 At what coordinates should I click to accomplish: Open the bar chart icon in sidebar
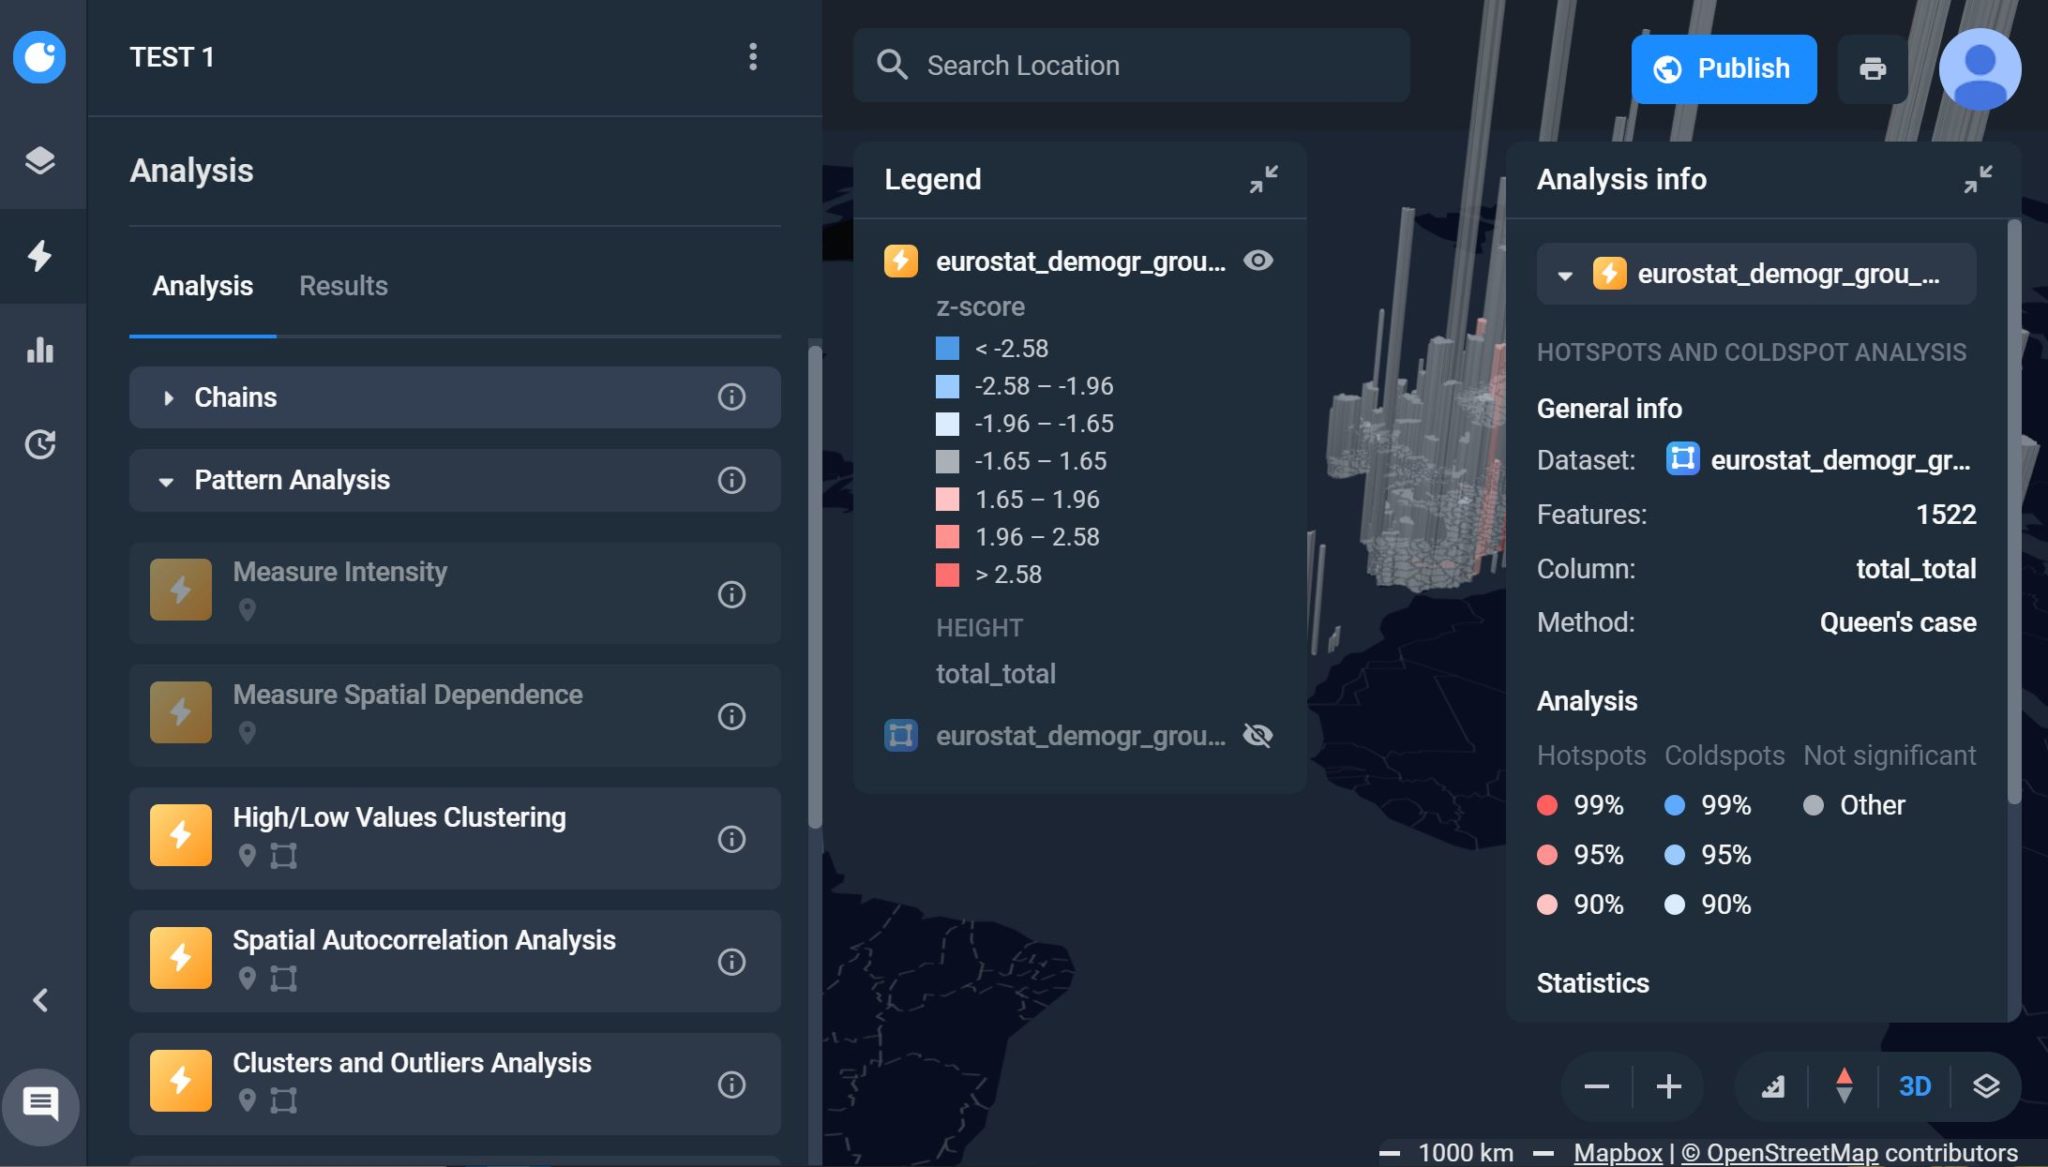click(x=39, y=349)
